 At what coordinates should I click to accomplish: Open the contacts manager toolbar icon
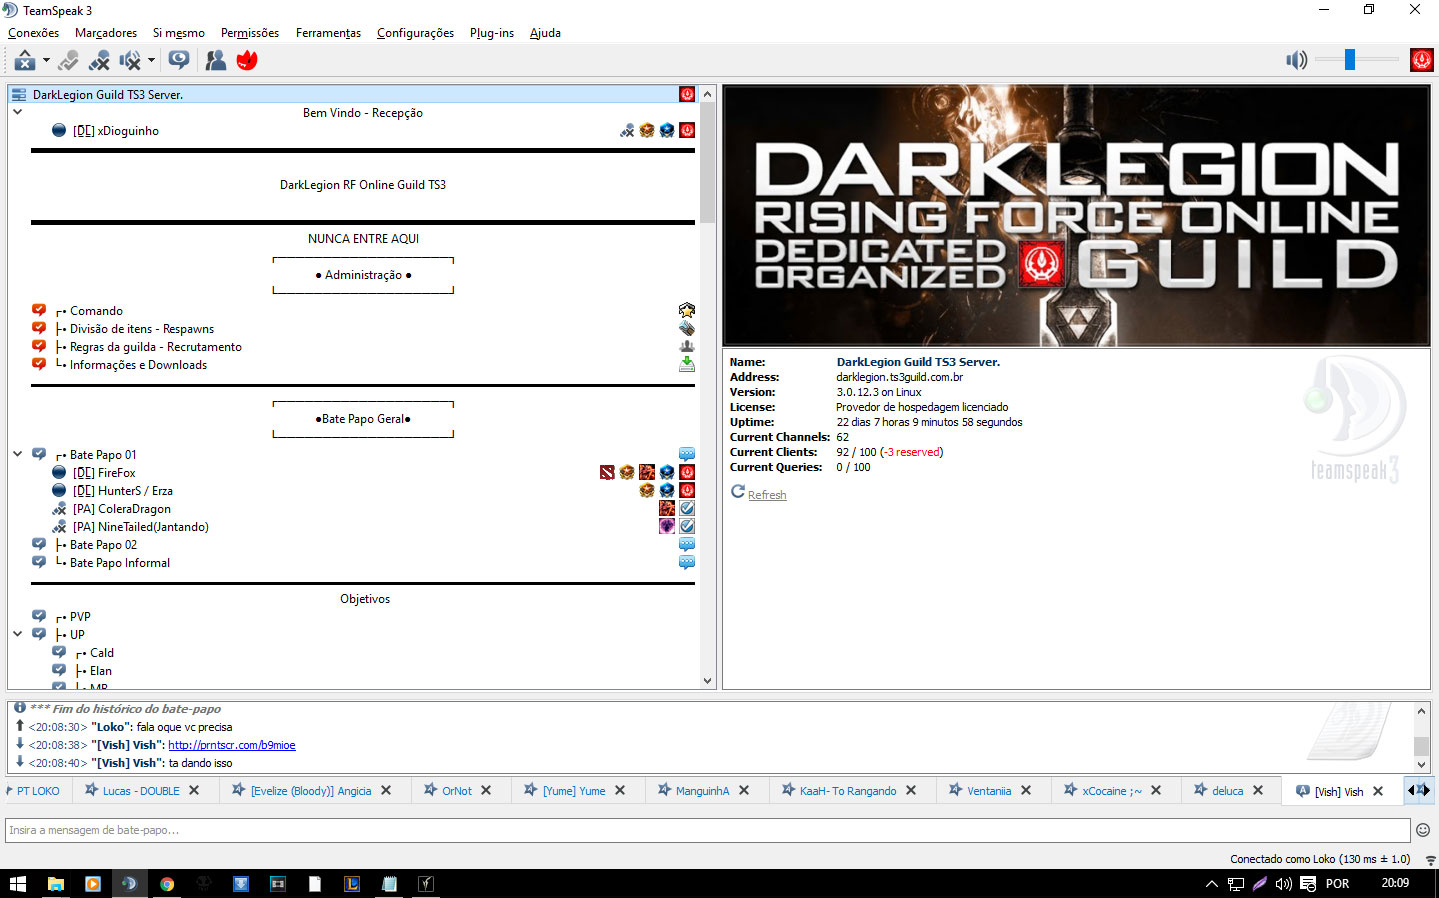tap(215, 61)
